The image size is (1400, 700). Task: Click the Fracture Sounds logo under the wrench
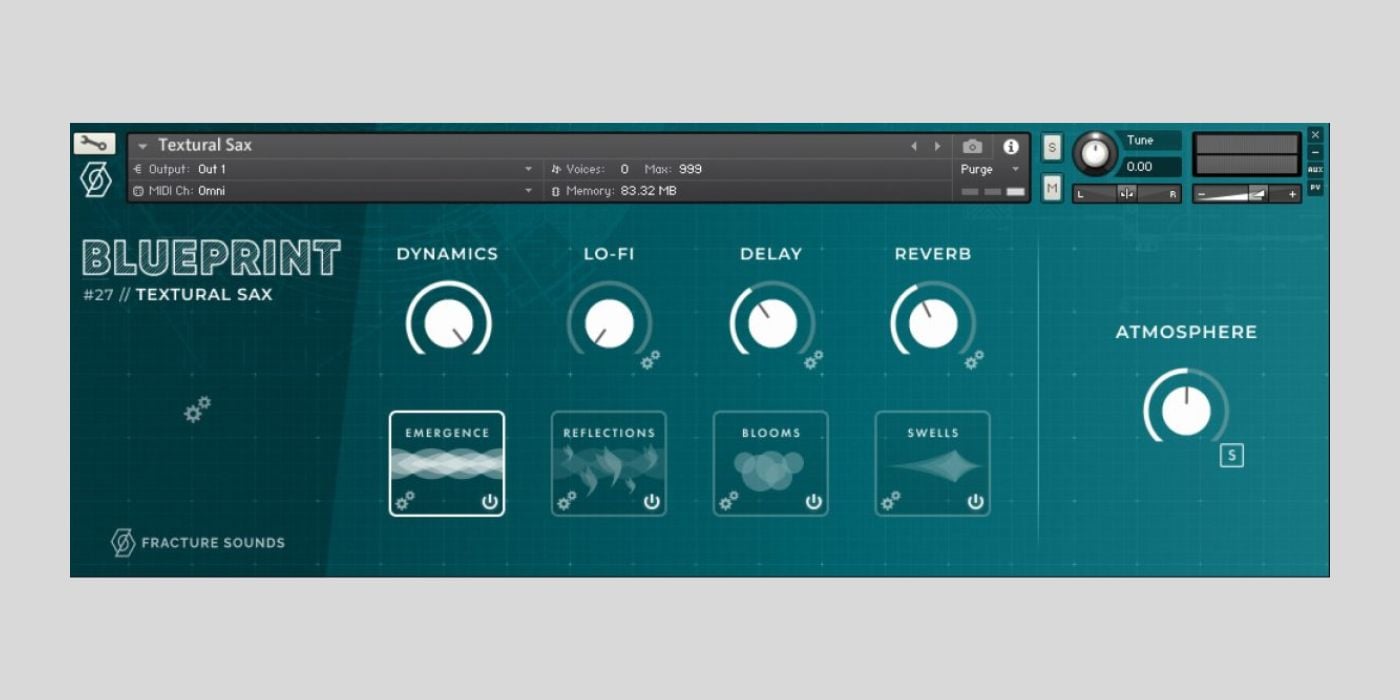[x=96, y=180]
